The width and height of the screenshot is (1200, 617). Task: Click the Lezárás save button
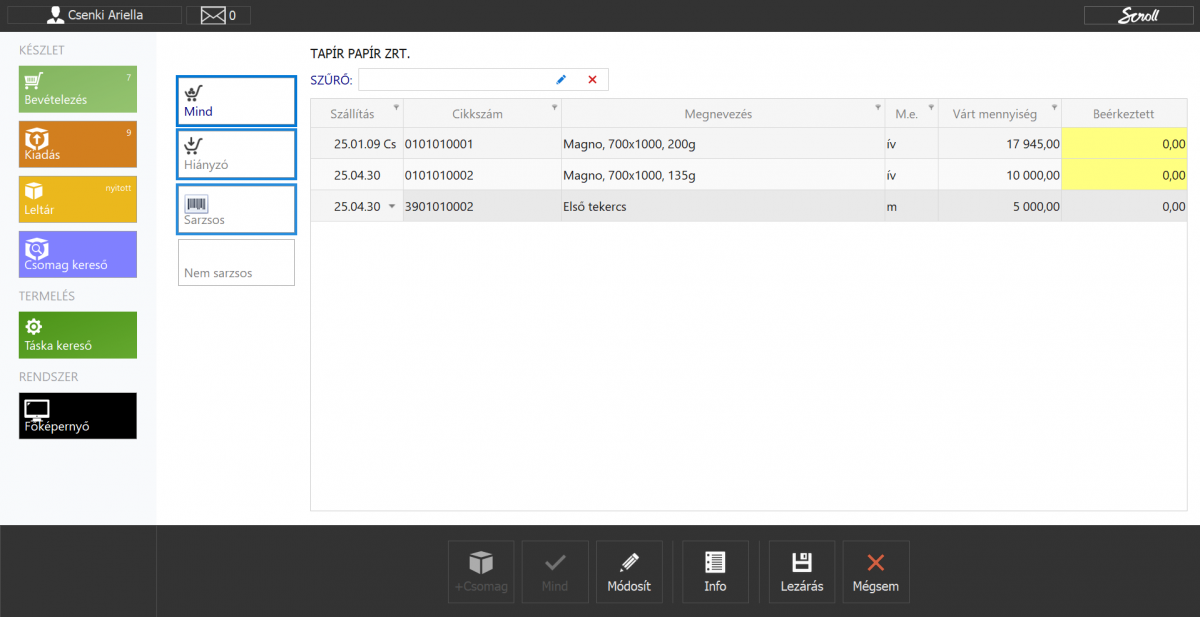802,571
